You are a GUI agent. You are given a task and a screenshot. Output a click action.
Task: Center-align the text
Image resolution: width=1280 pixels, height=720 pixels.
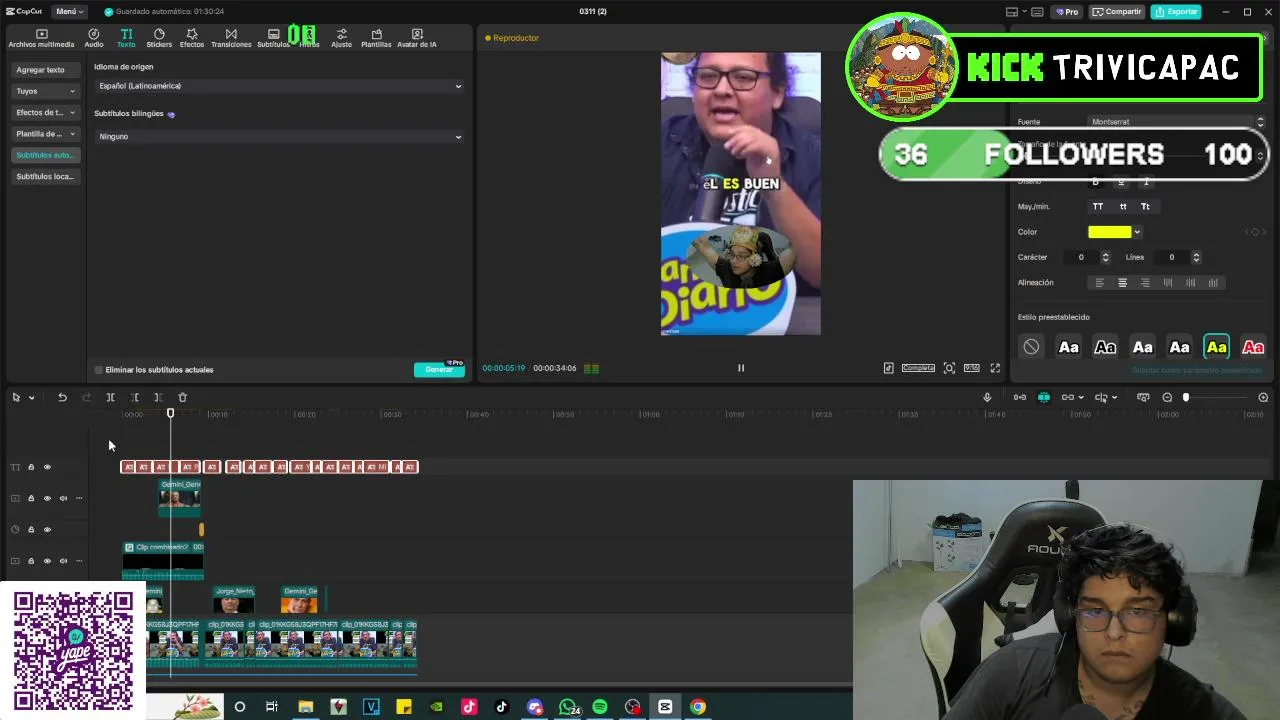1122,283
